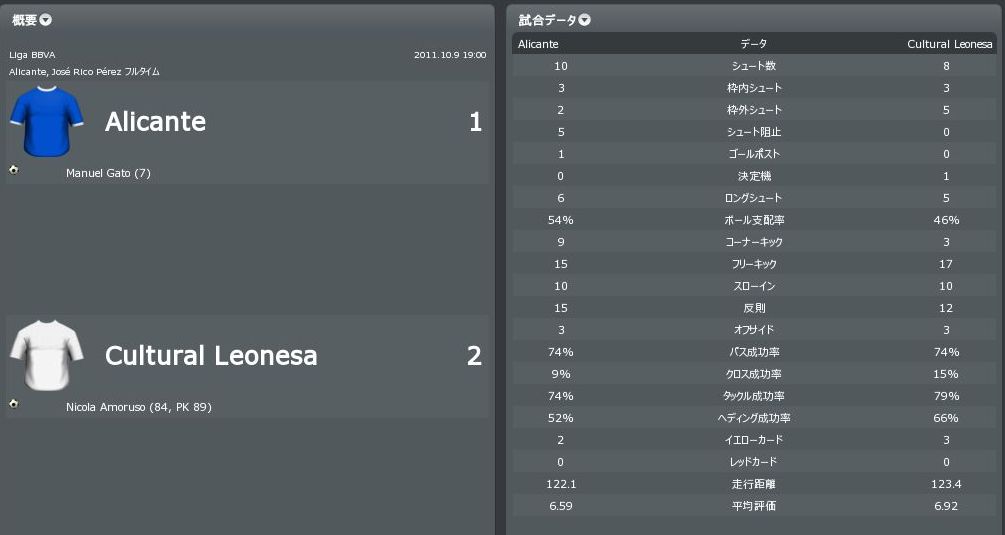
Task: Open the Cultural Leonesa team name link
Action: click(x=211, y=356)
